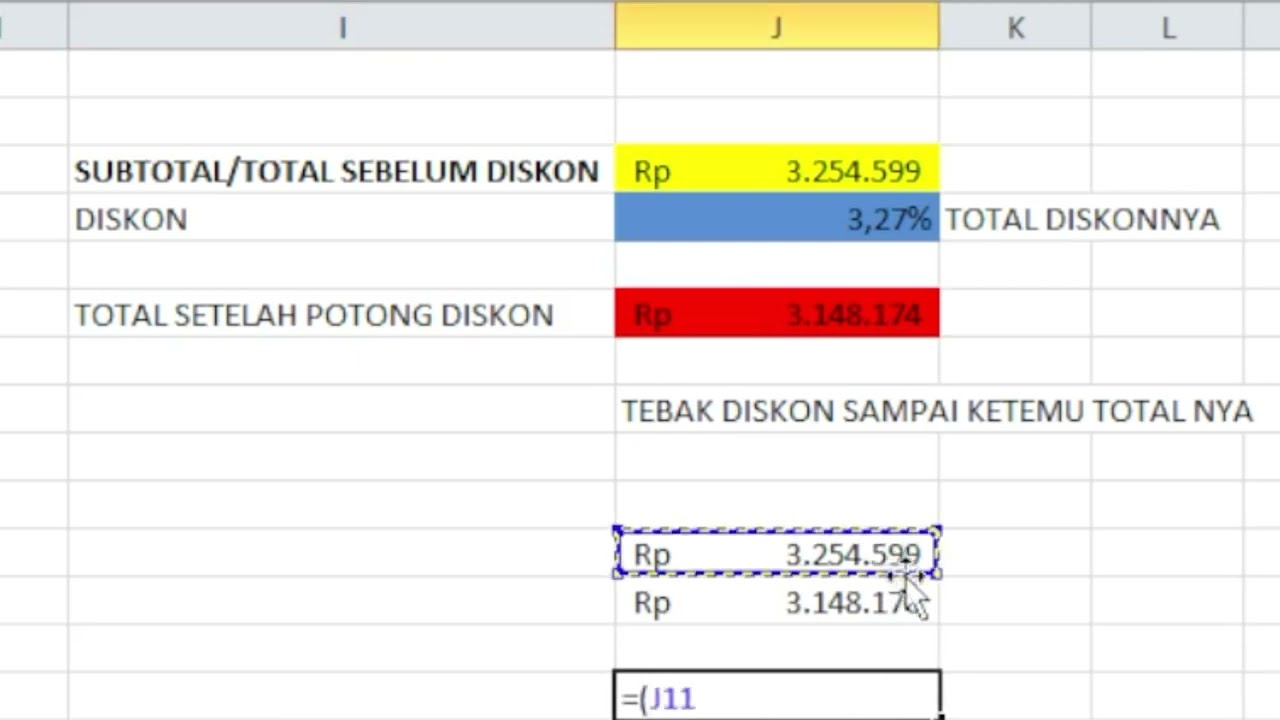Select the yellow cell with Rp 3.254.599
Screen dimensions: 1280x720
pos(777,170)
